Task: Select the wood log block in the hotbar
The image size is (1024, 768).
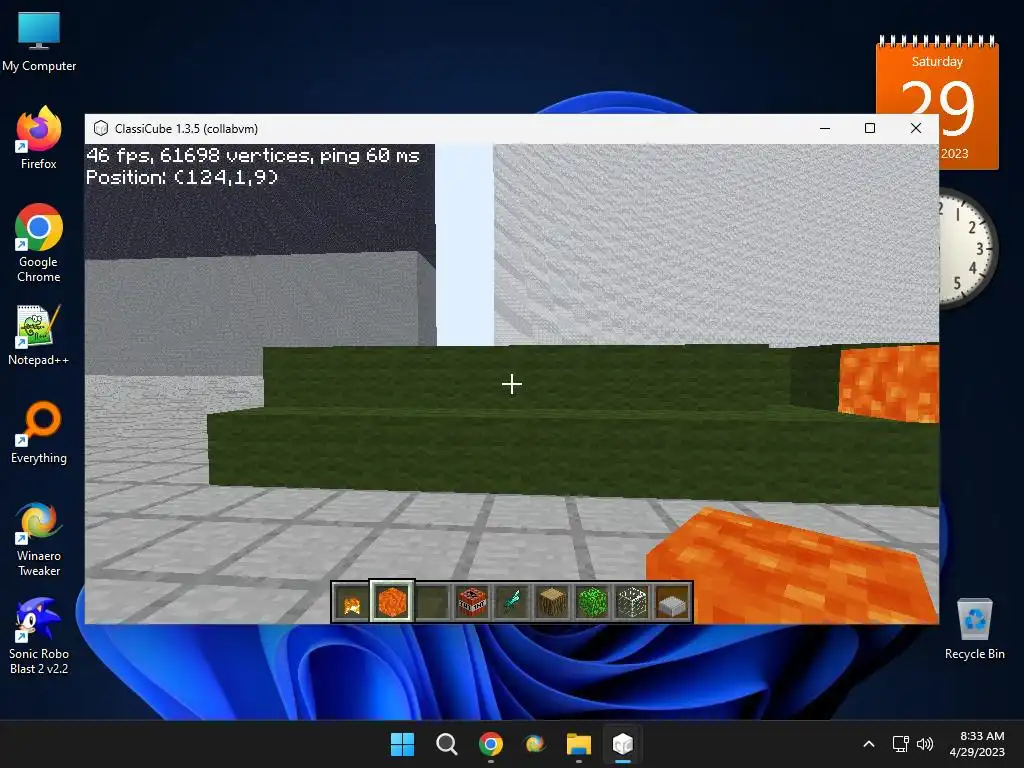Action: coord(552,602)
